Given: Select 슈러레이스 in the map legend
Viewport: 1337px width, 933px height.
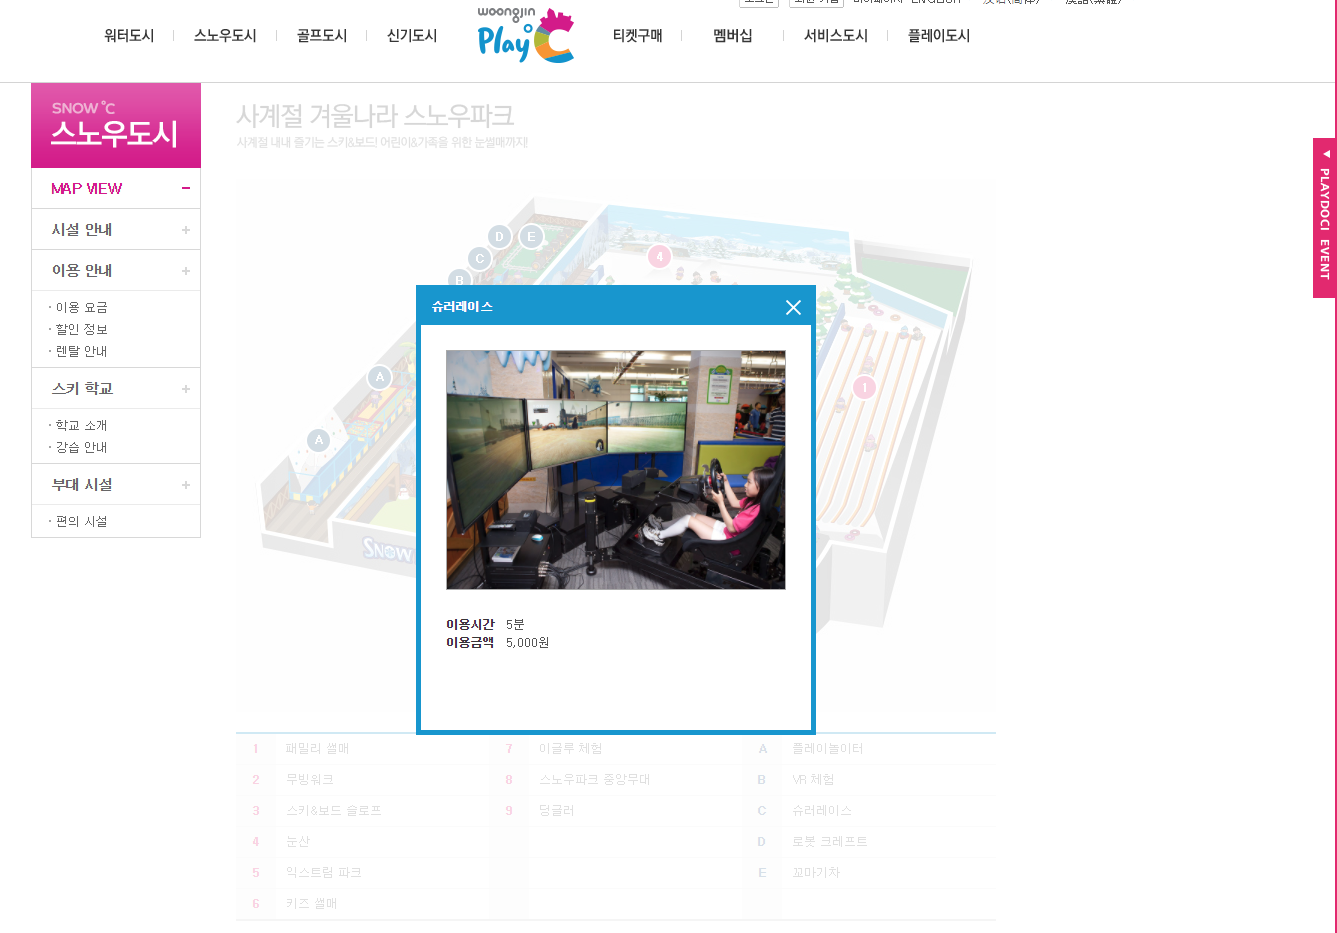Looking at the screenshot, I should [x=822, y=811].
